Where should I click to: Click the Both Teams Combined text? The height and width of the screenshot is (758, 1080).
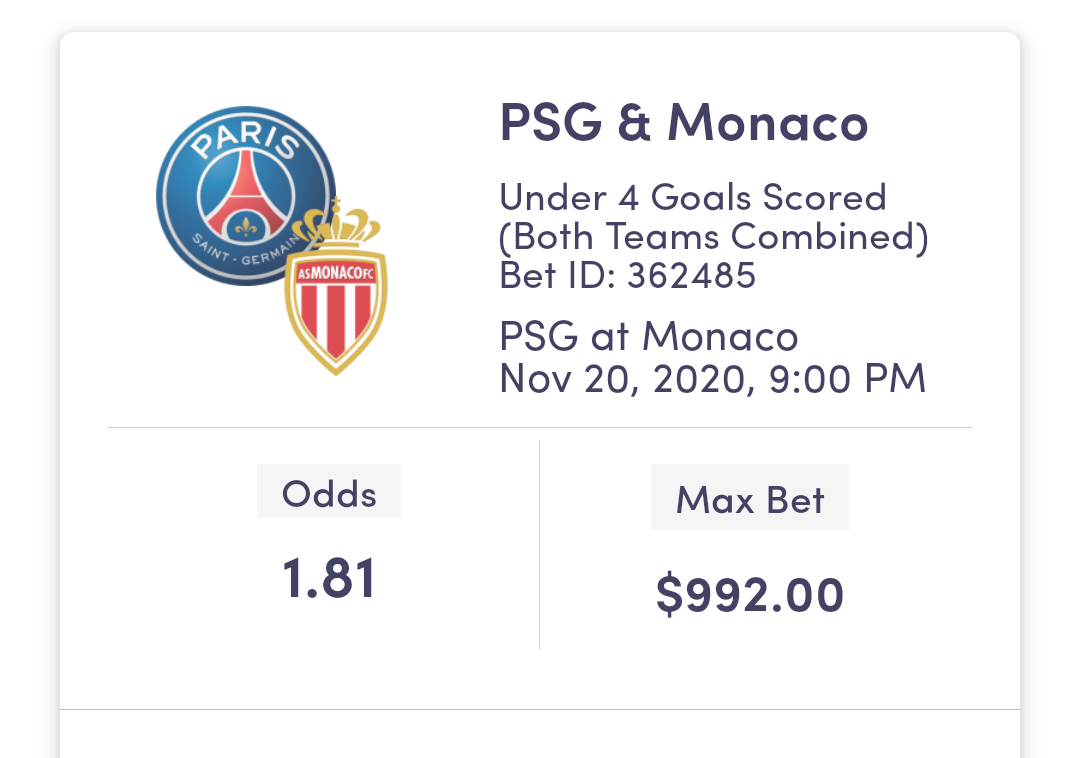coord(714,236)
